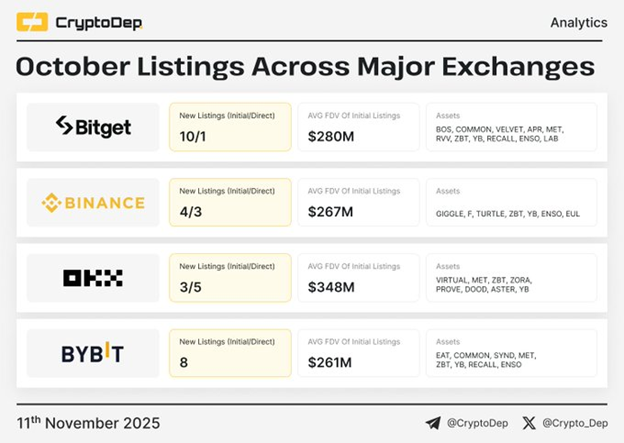624x443 pixels.
Task: Click Bybit New Listings 8 box
Action: [x=230, y=353]
